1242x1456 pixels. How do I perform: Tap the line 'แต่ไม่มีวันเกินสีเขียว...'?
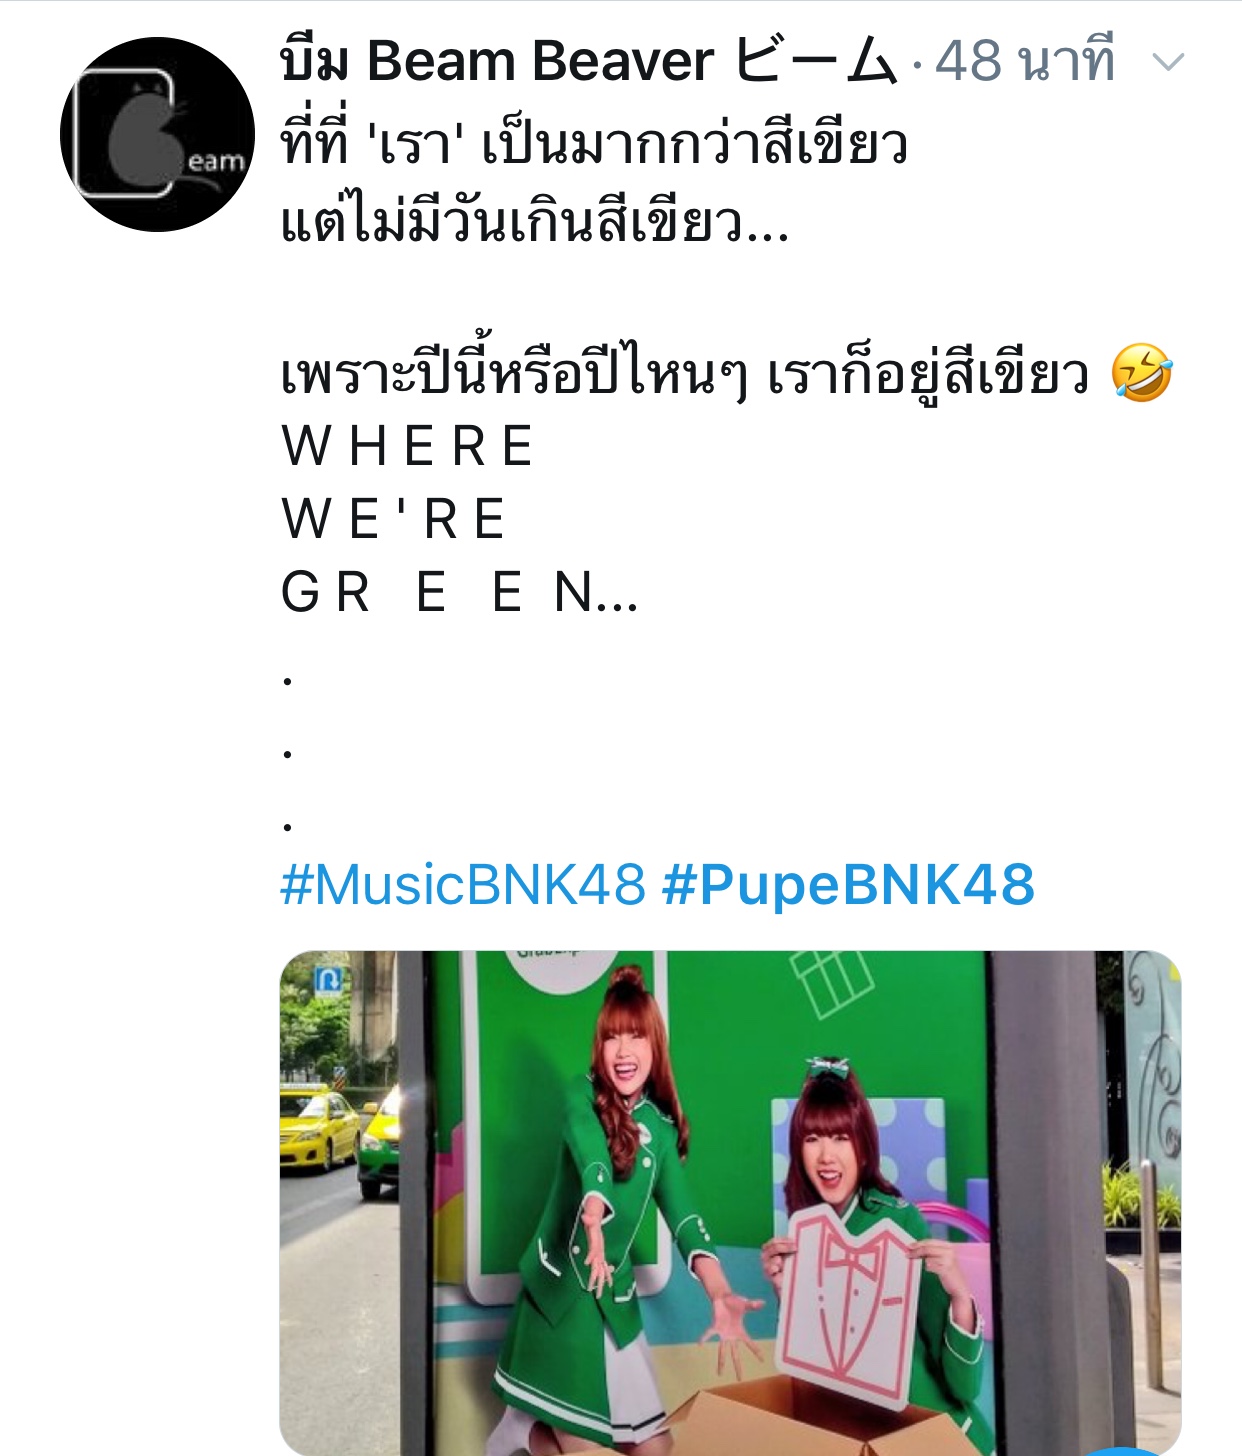pos(535,221)
